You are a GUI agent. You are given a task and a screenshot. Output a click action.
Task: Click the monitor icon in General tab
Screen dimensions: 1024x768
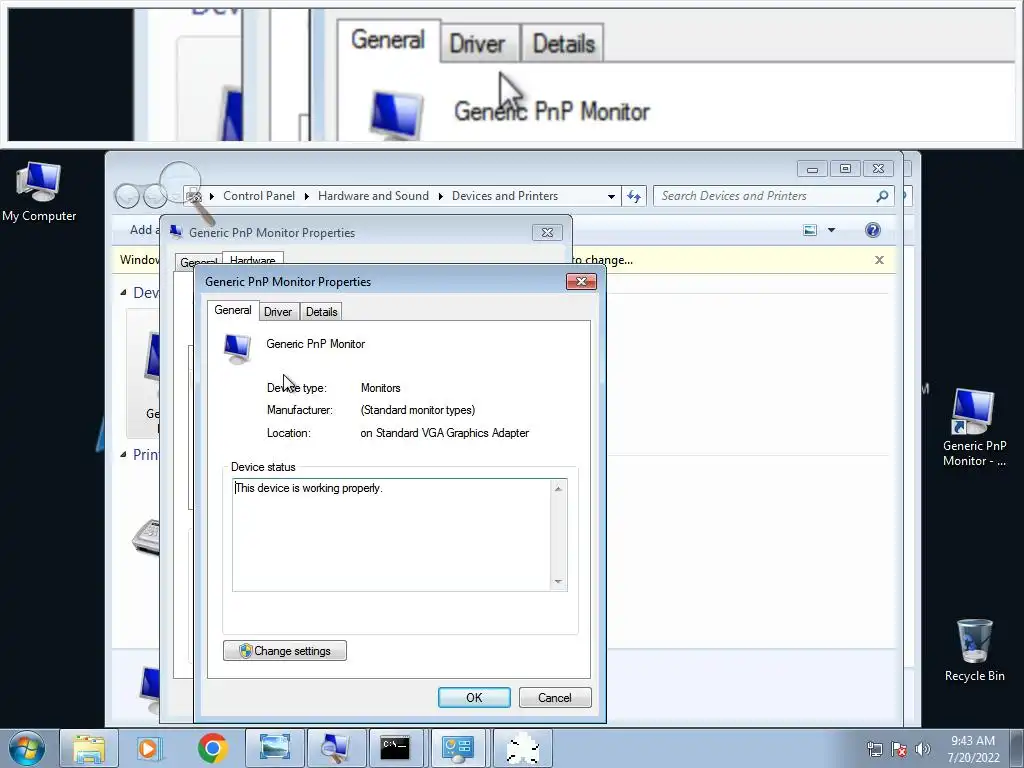click(237, 349)
